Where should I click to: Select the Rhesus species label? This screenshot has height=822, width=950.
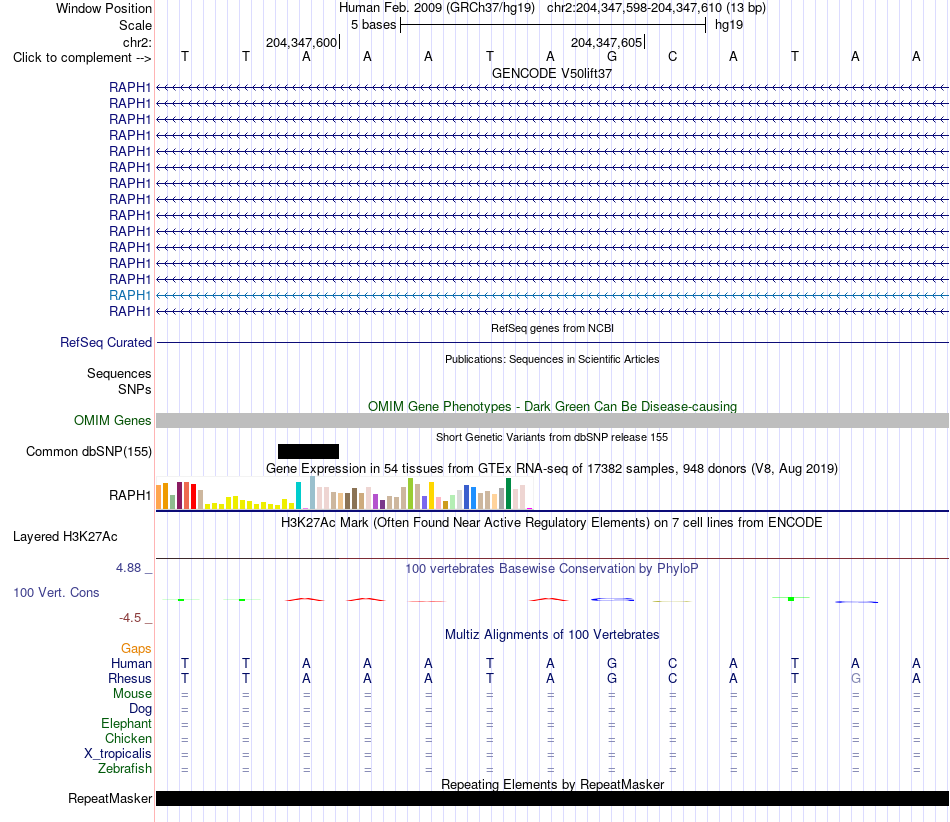[x=130, y=678]
